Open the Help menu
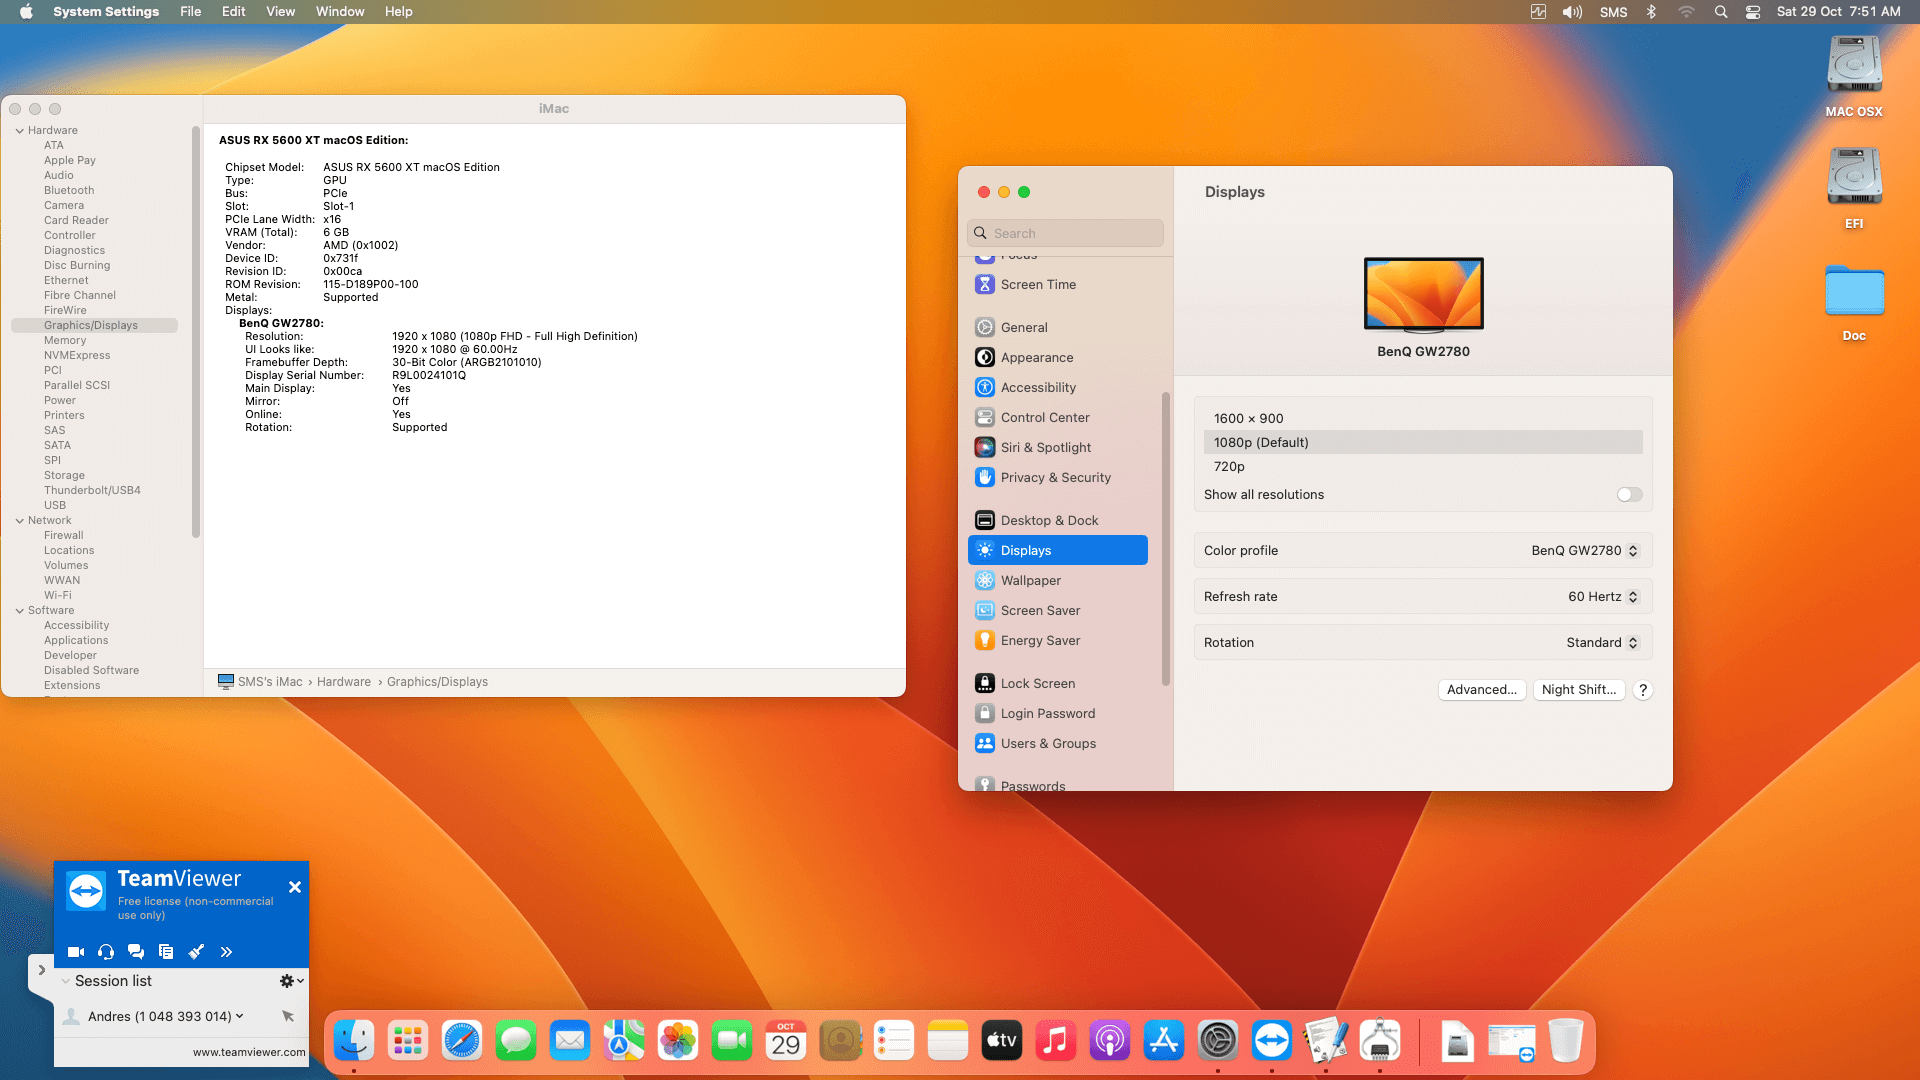Image resolution: width=1920 pixels, height=1080 pixels. coord(398,12)
